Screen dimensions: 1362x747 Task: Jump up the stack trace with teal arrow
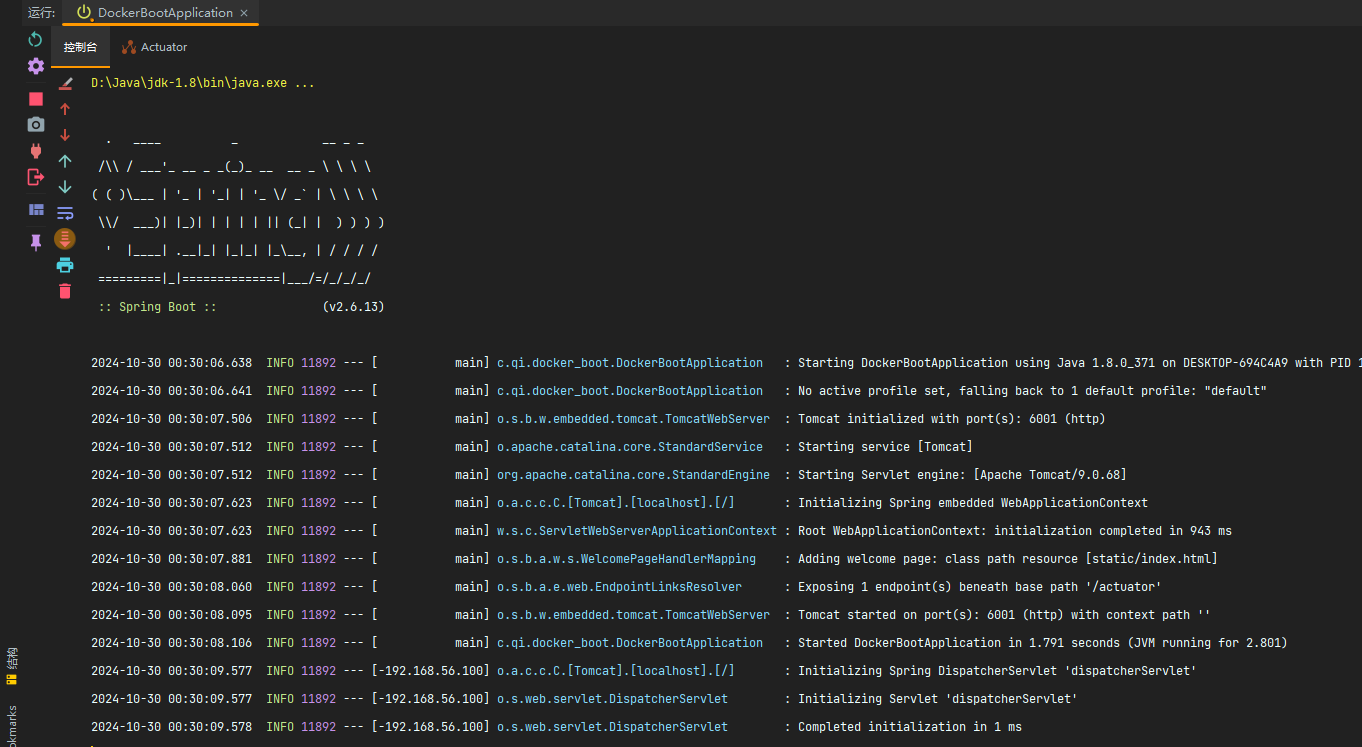65,161
